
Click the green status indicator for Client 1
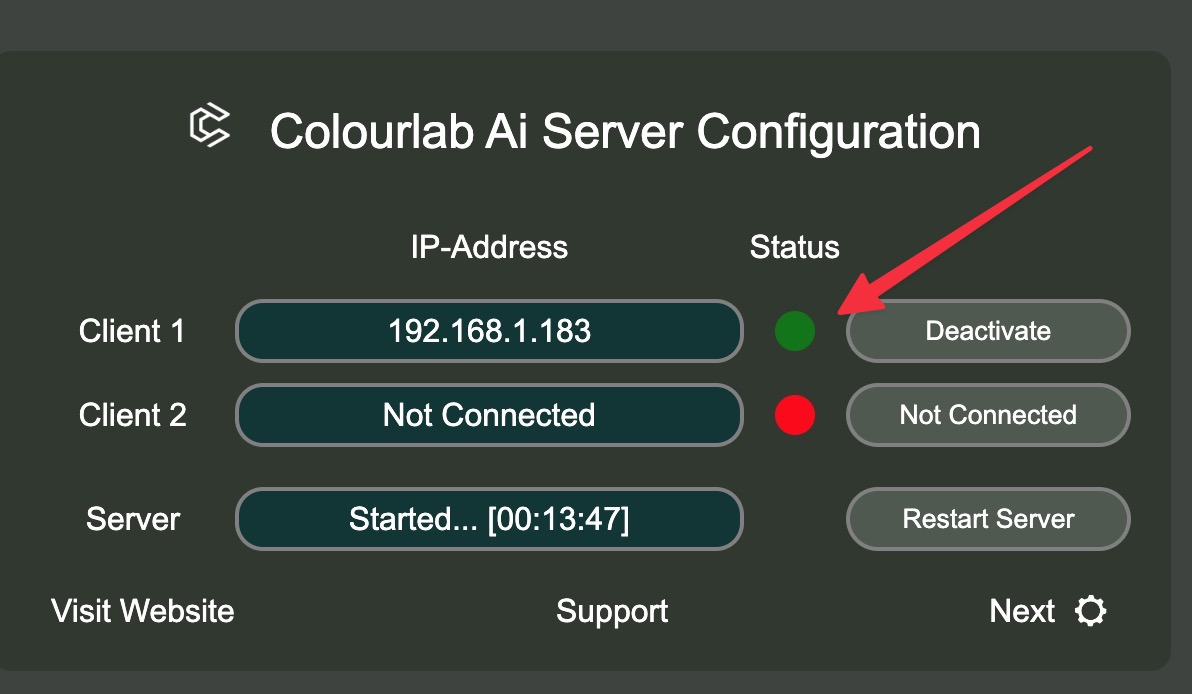[794, 331]
